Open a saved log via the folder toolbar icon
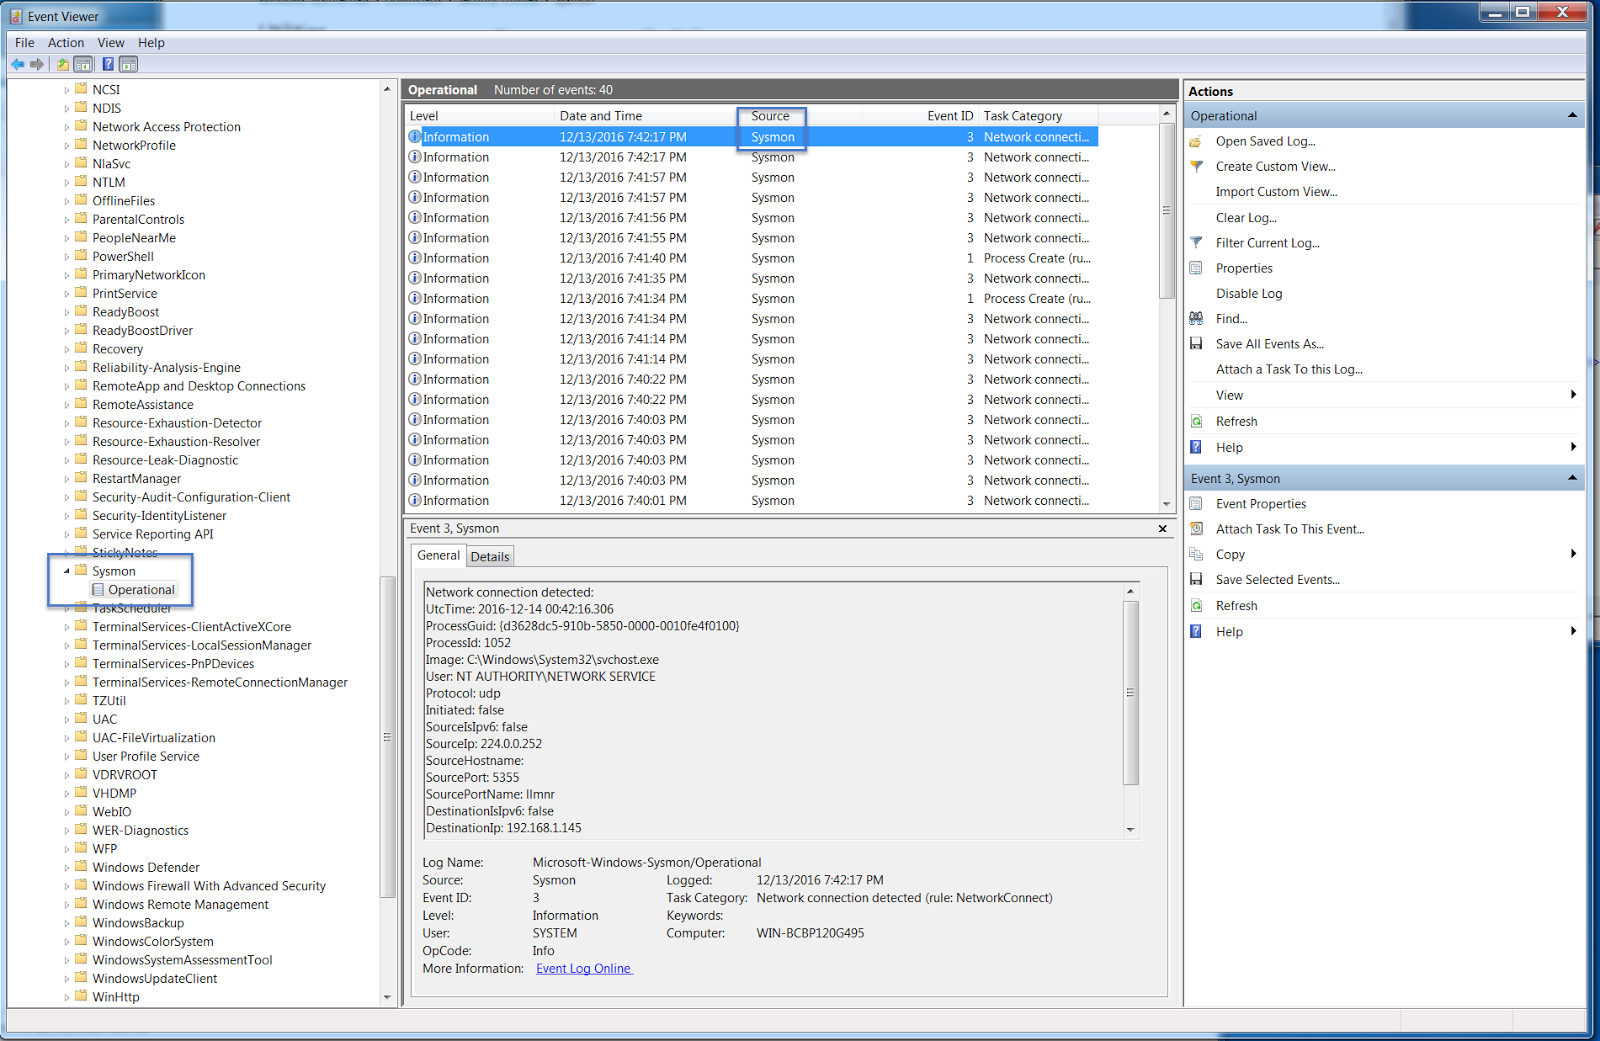 coord(62,65)
